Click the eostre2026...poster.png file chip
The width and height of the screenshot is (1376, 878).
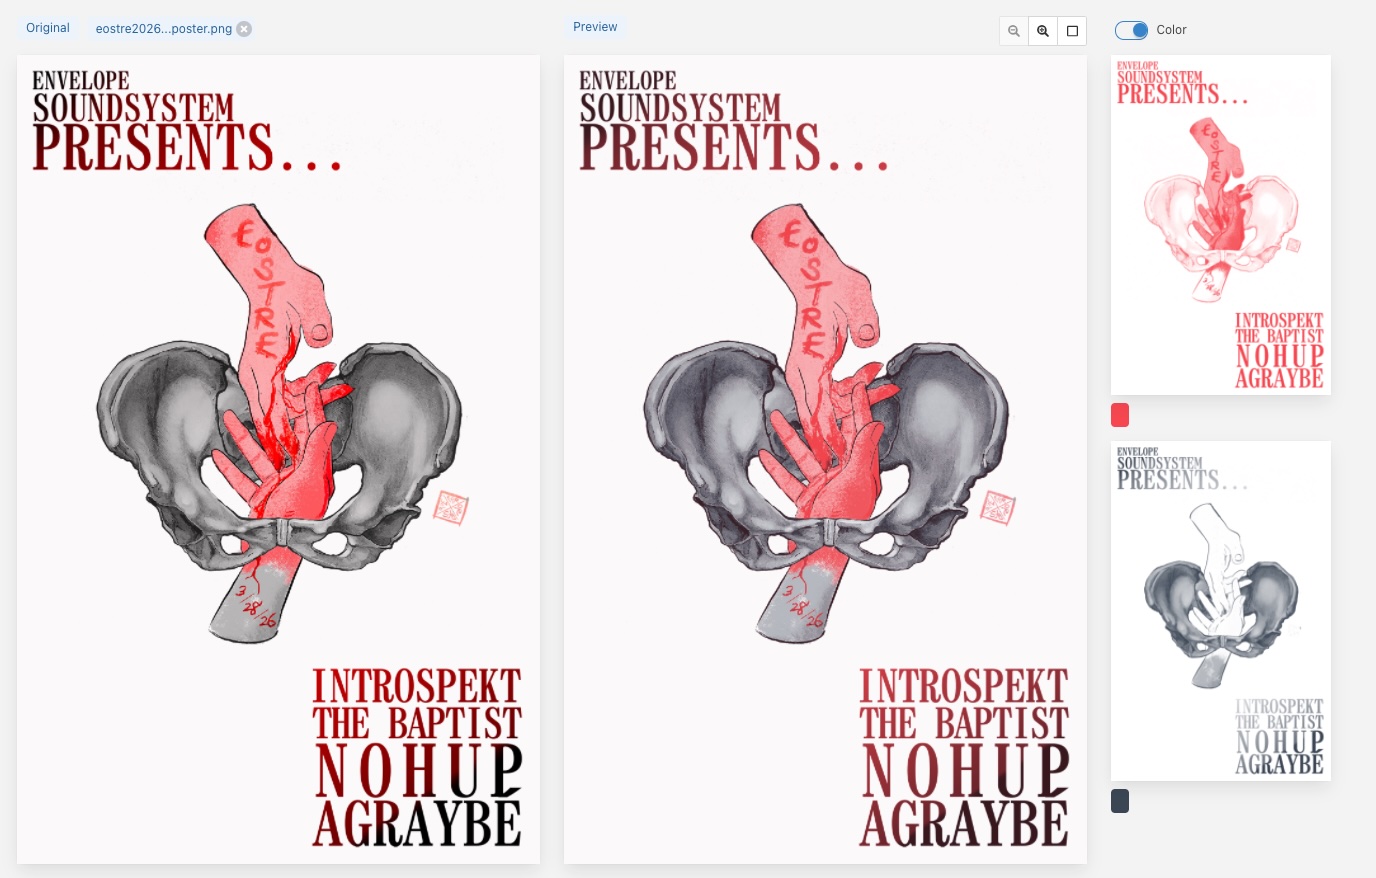coord(163,29)
